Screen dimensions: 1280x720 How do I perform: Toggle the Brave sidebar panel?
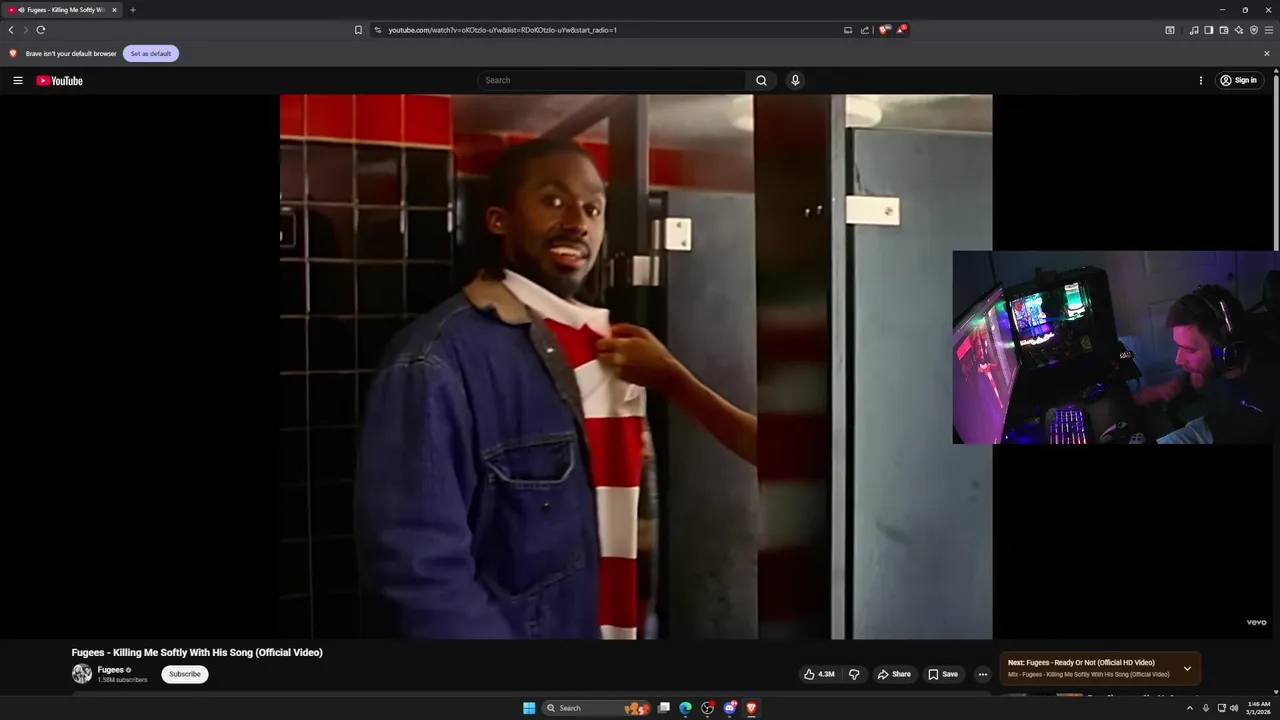(1209, 30)
